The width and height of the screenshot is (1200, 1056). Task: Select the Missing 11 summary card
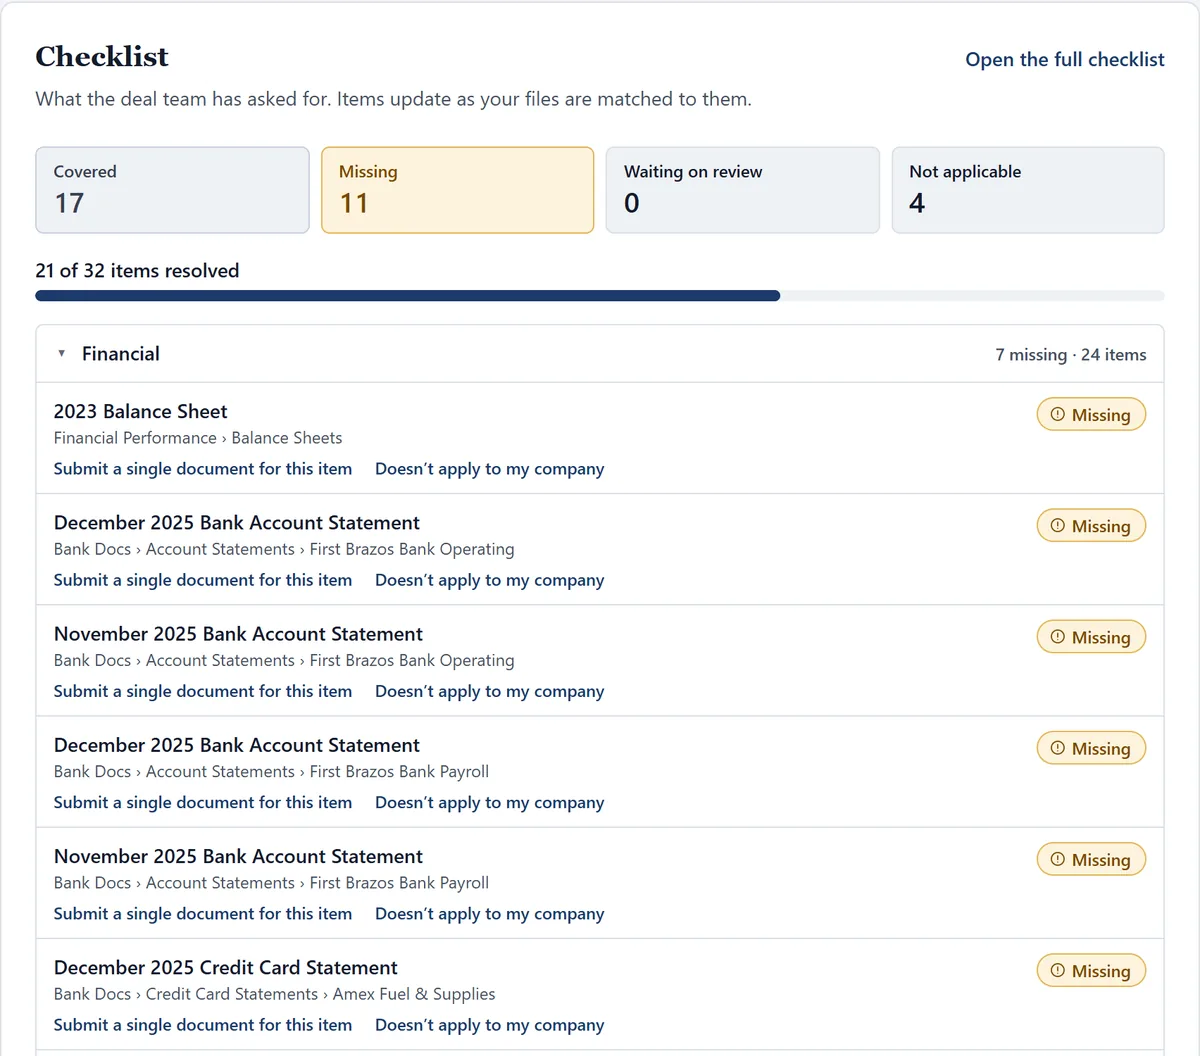[457, 190]
